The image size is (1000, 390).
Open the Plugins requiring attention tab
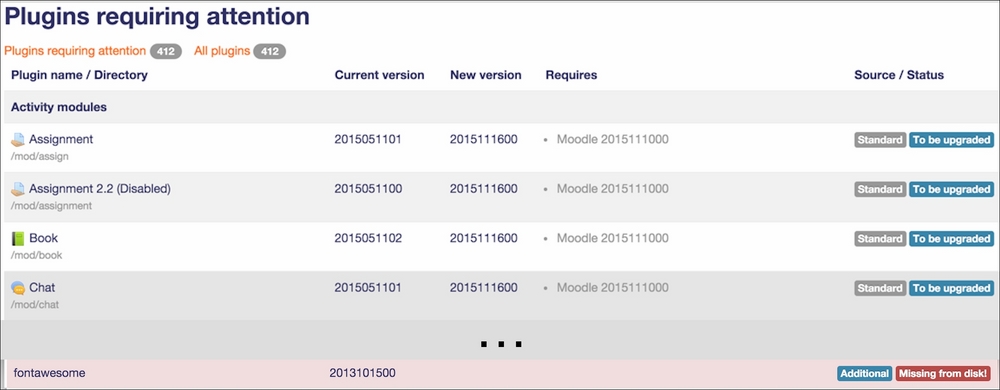[x=75, y=51]
